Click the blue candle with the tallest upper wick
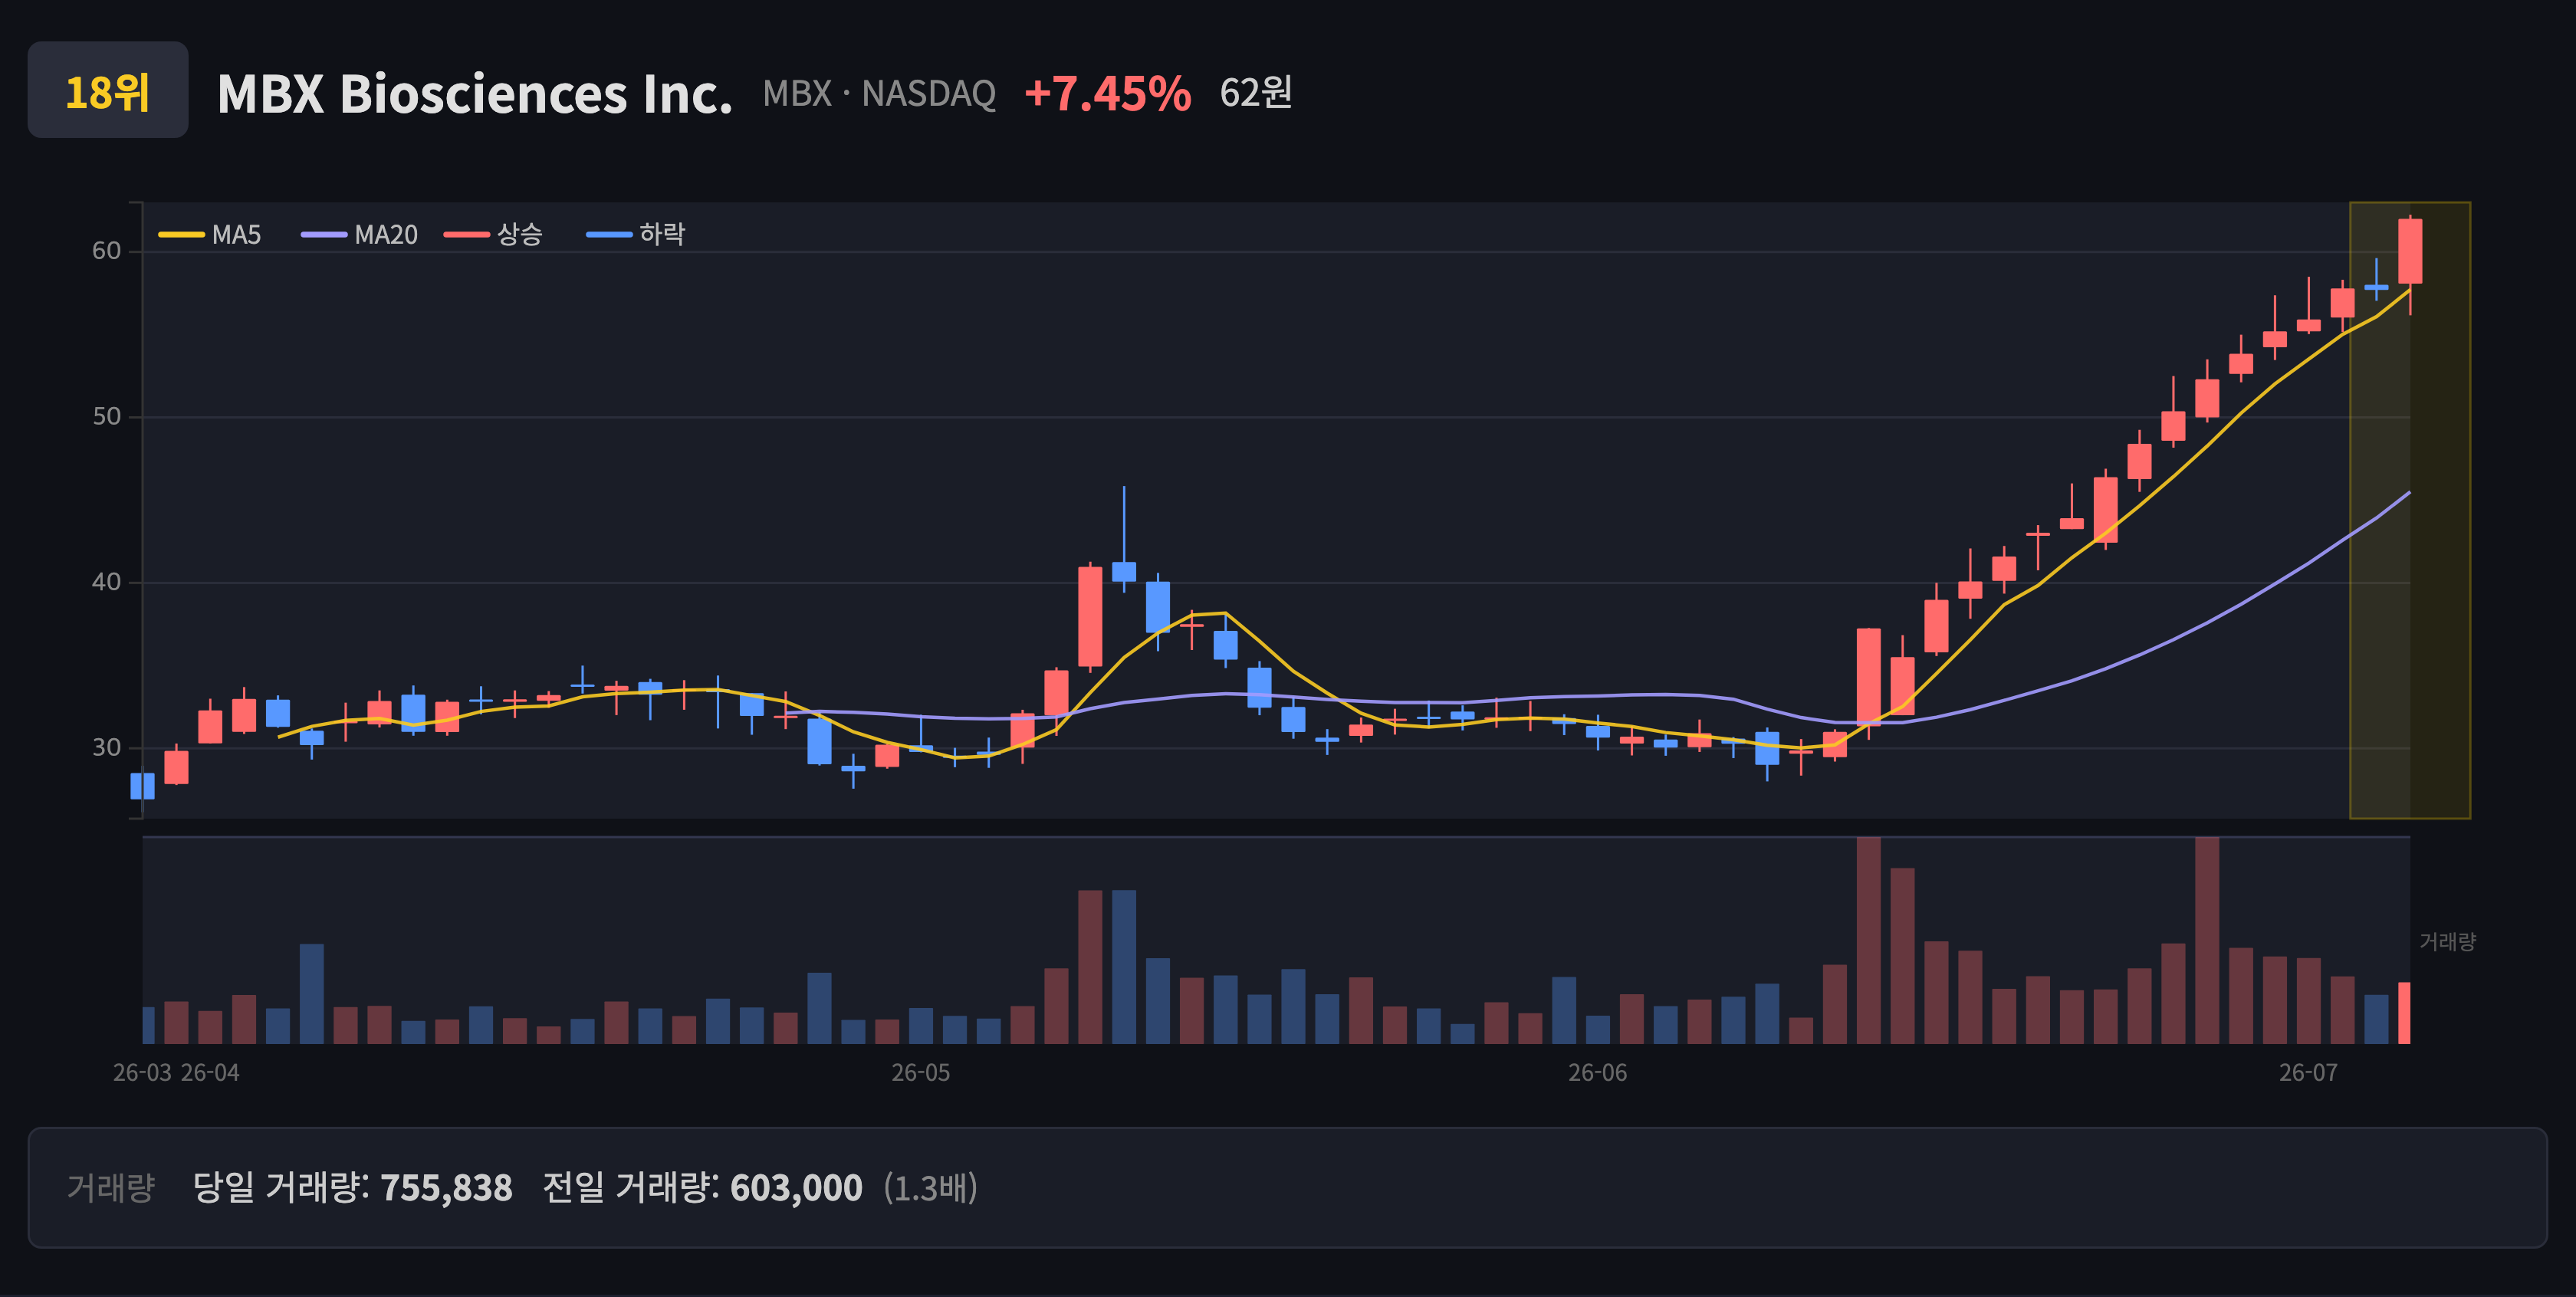 [1124, 571]
